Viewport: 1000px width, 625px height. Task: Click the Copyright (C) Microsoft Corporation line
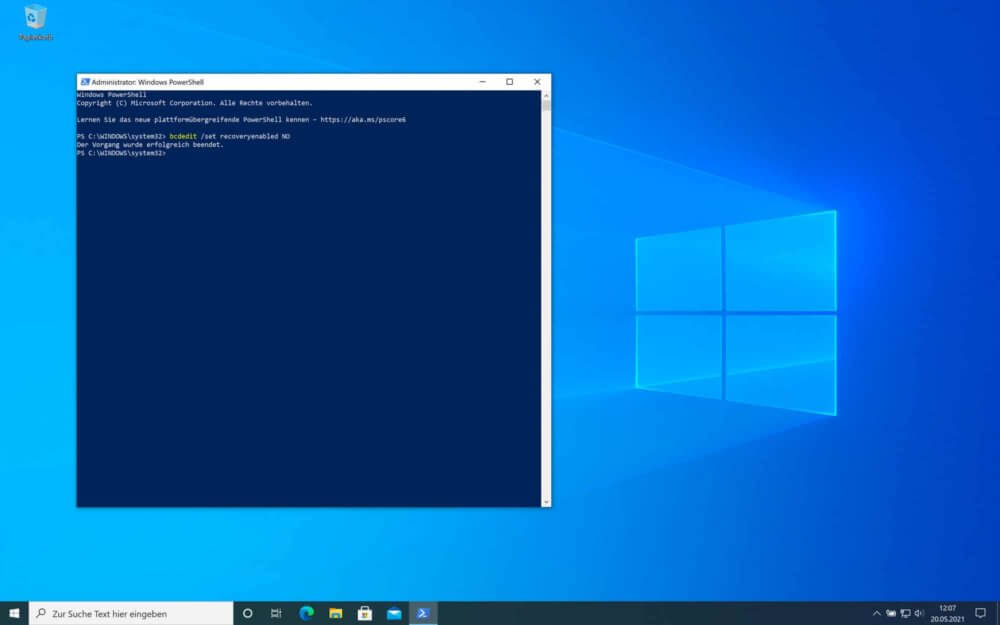pos(195,103)
